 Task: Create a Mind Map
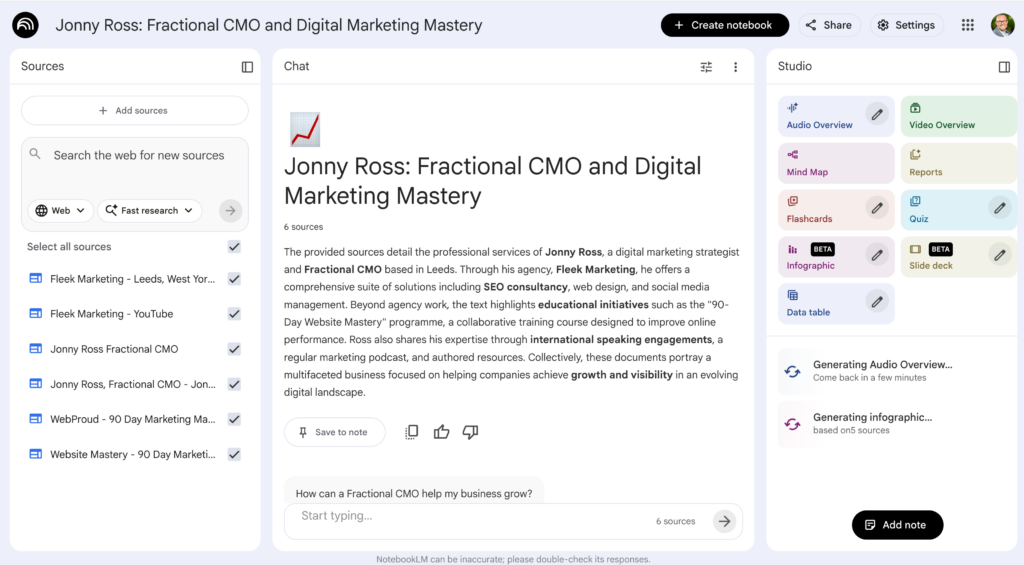point(836,163)
